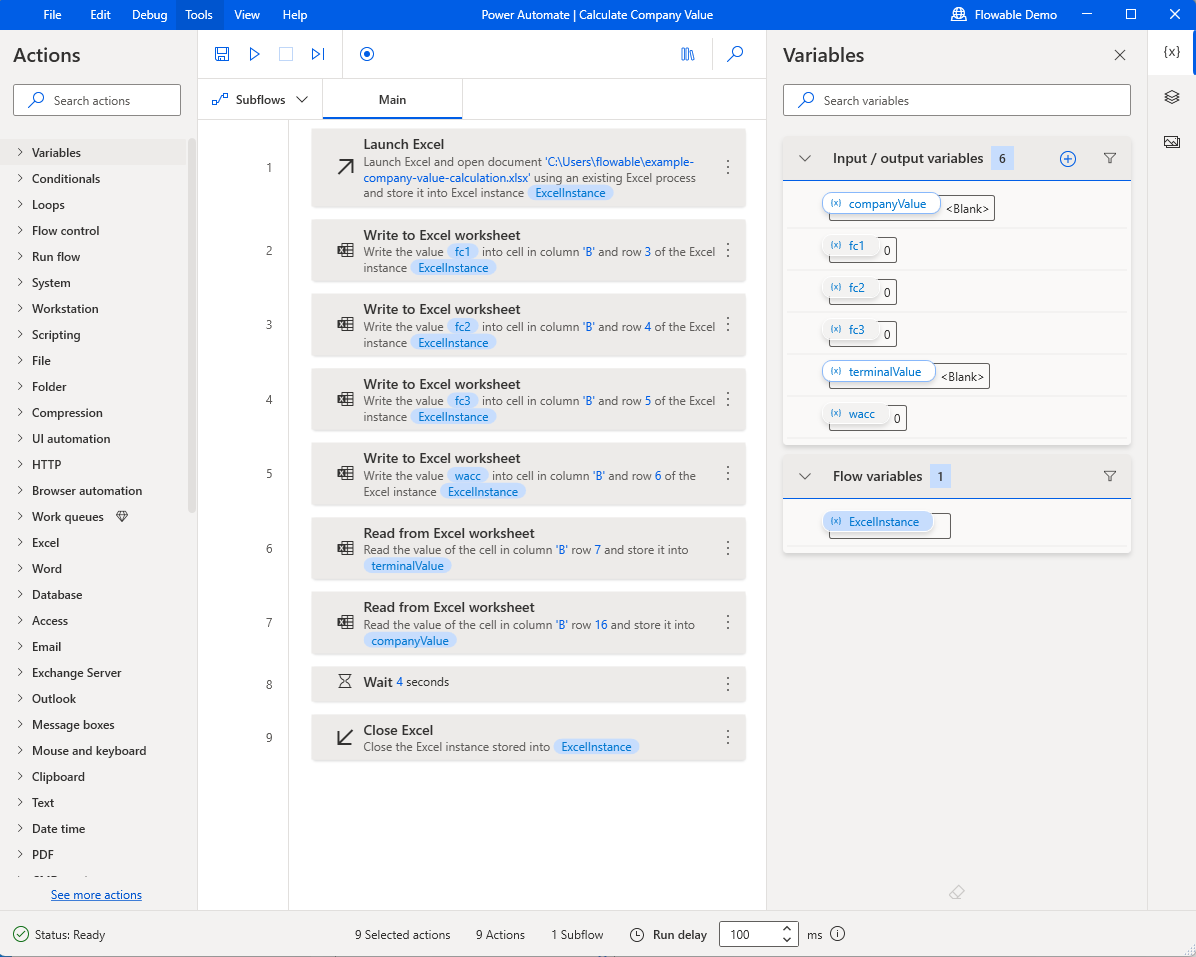1196x957 pixels.
Task: Open the UI elements pane
Action: (1170, 97)
